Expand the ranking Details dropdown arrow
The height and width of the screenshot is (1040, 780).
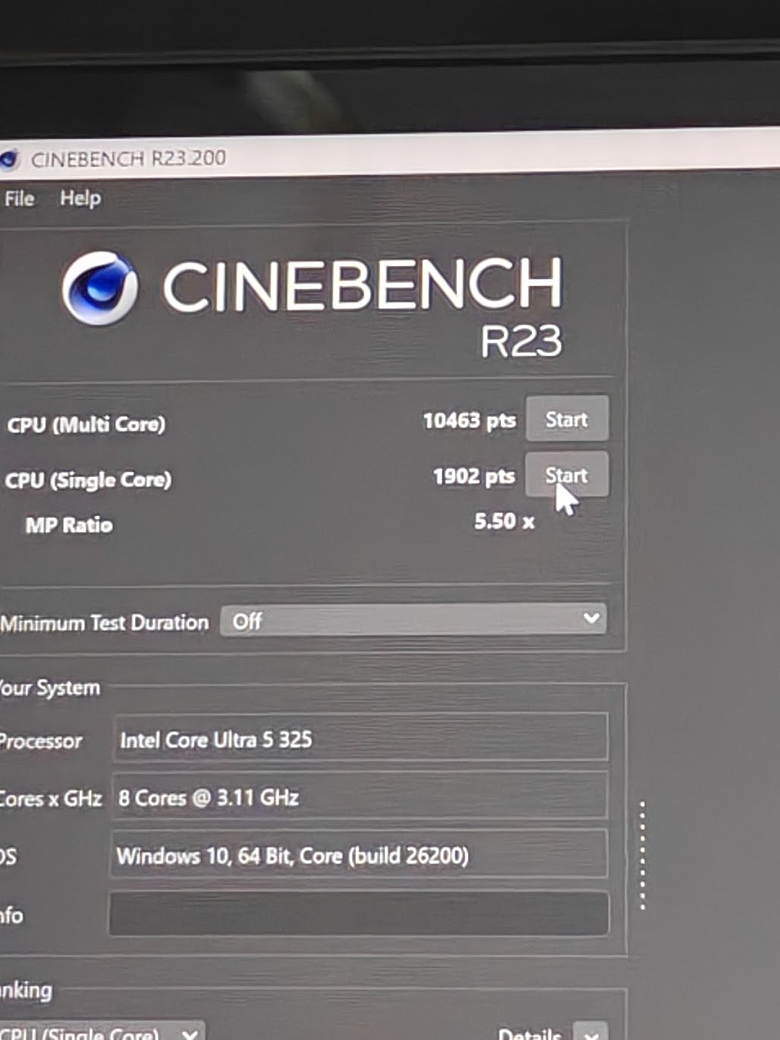tap(590, 1032)
